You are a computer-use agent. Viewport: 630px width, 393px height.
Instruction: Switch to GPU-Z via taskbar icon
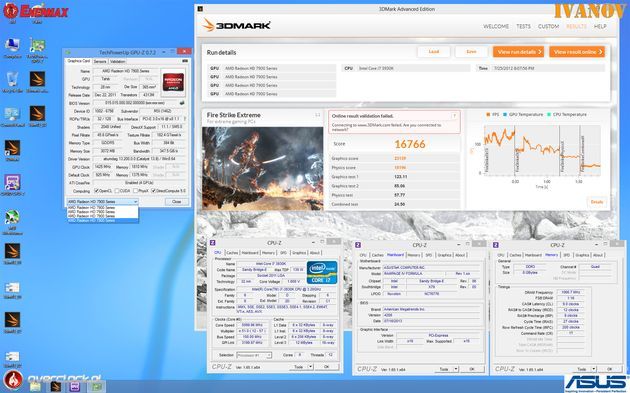click(x=96, y=387)
